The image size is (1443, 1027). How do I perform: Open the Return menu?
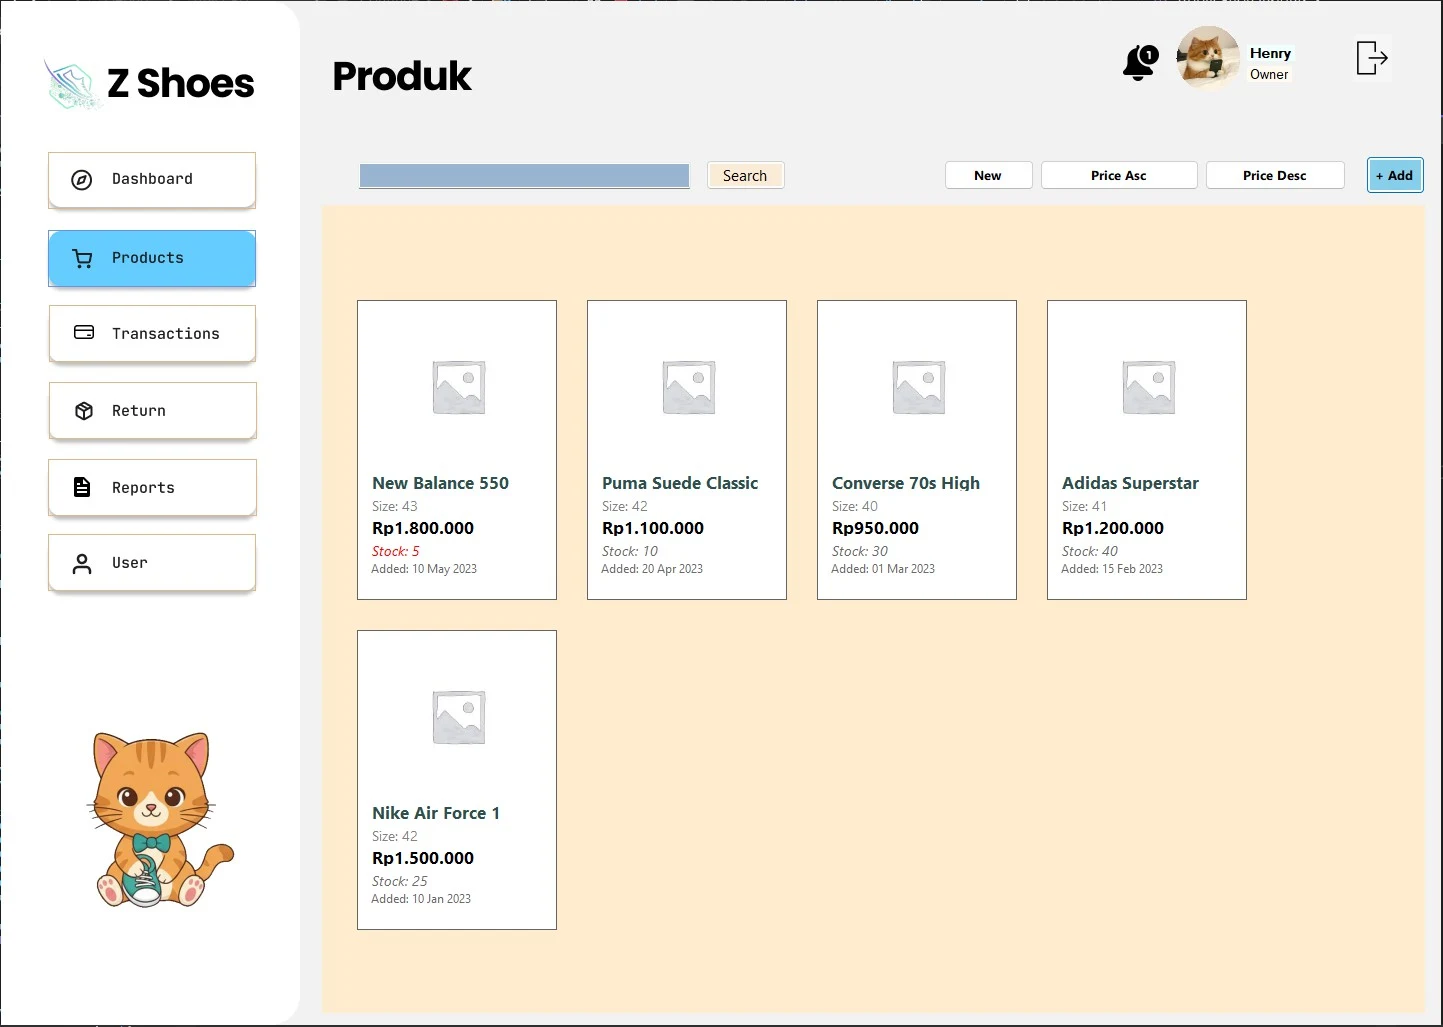tap(152, 410)
